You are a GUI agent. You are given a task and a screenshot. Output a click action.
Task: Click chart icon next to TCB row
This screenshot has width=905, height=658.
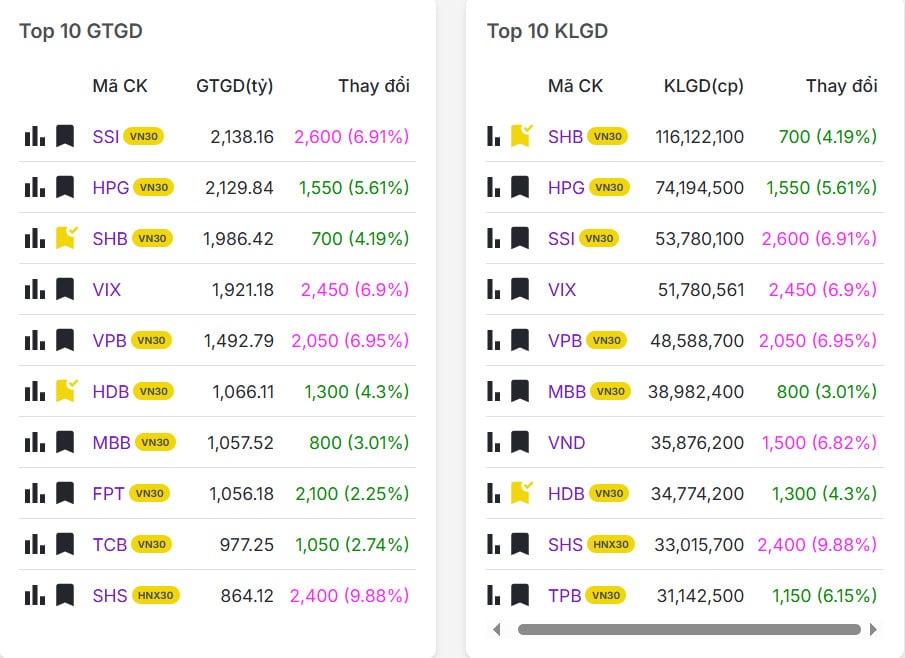(35, 545)
